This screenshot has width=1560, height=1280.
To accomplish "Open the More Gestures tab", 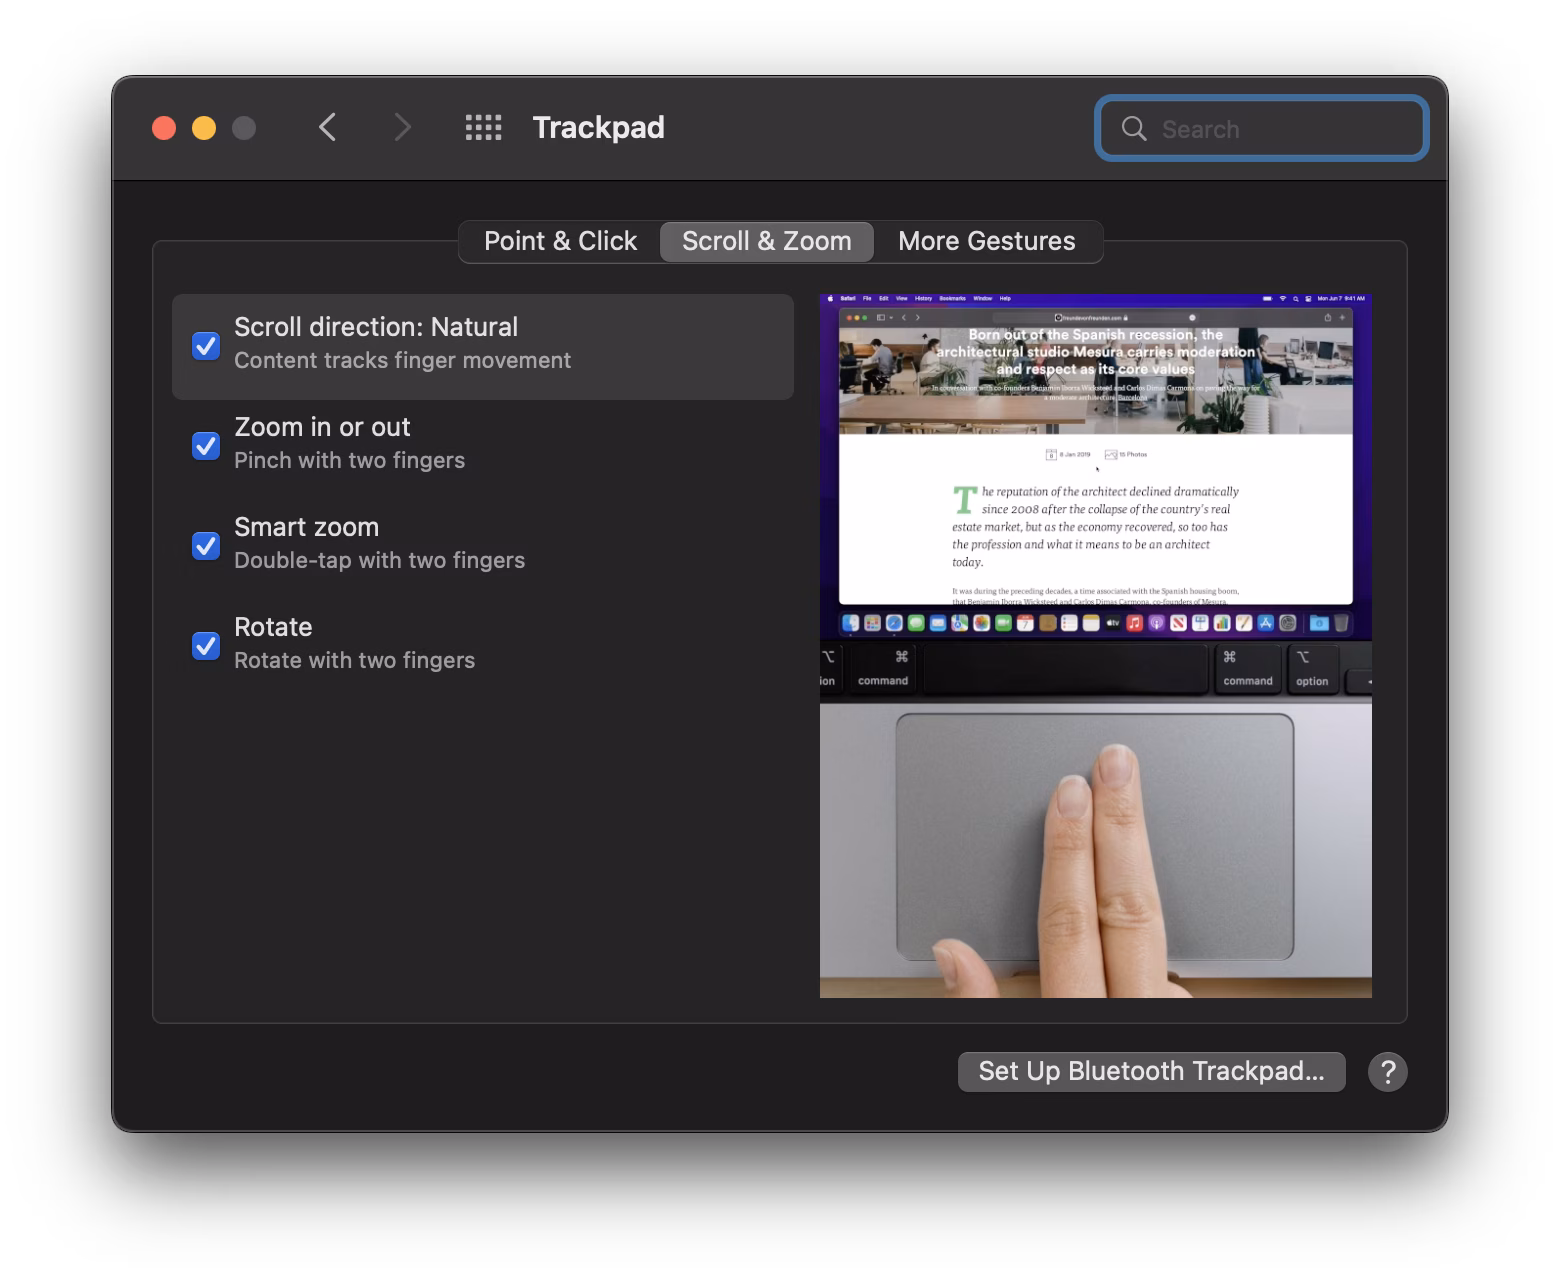I will [x=986, y=242].
